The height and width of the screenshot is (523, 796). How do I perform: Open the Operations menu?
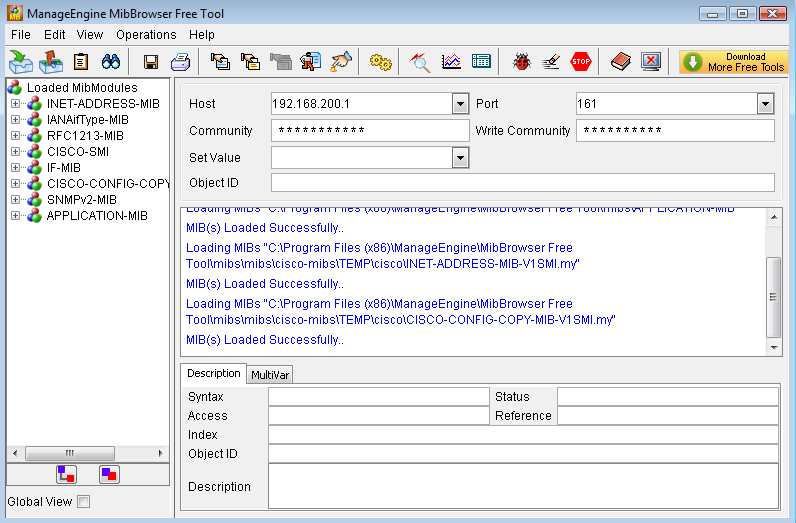pyautogui.click(x=146, y=35)
